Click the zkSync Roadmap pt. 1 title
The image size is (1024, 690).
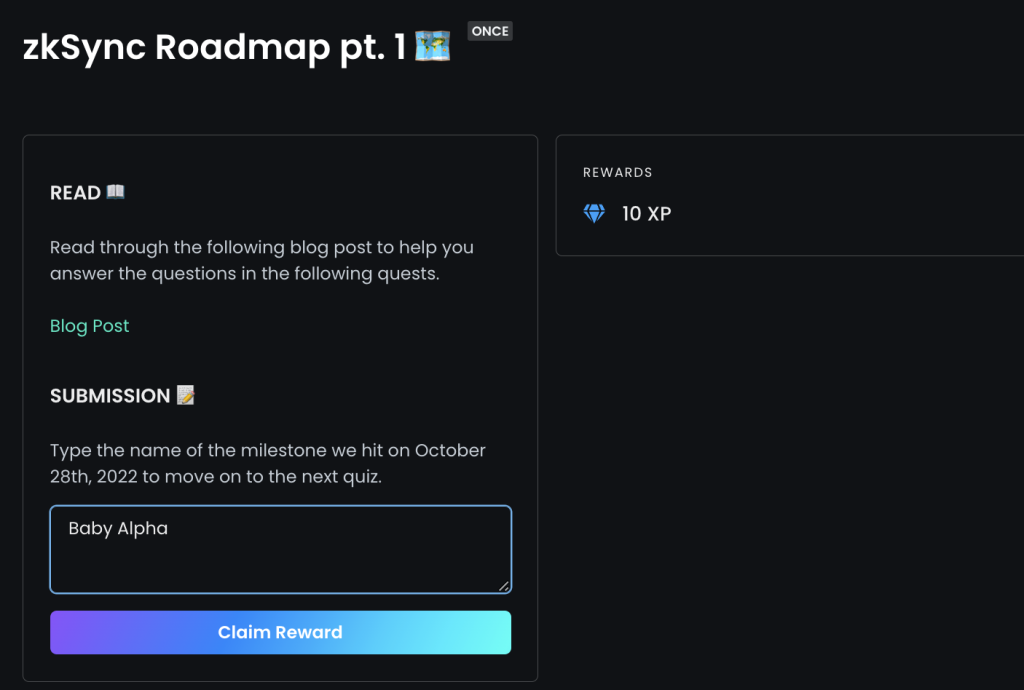click(x=214, y=48)
